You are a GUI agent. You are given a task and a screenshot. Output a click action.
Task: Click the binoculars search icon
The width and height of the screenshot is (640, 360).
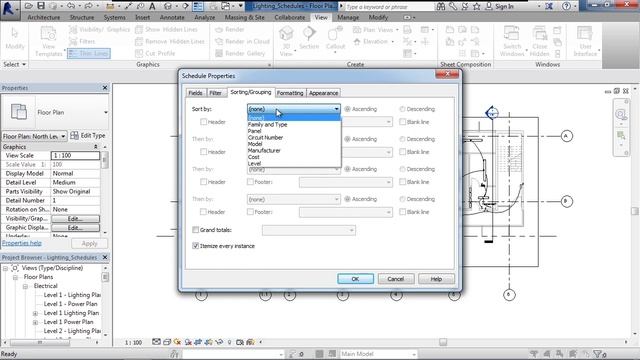click(x=441, y=6)
